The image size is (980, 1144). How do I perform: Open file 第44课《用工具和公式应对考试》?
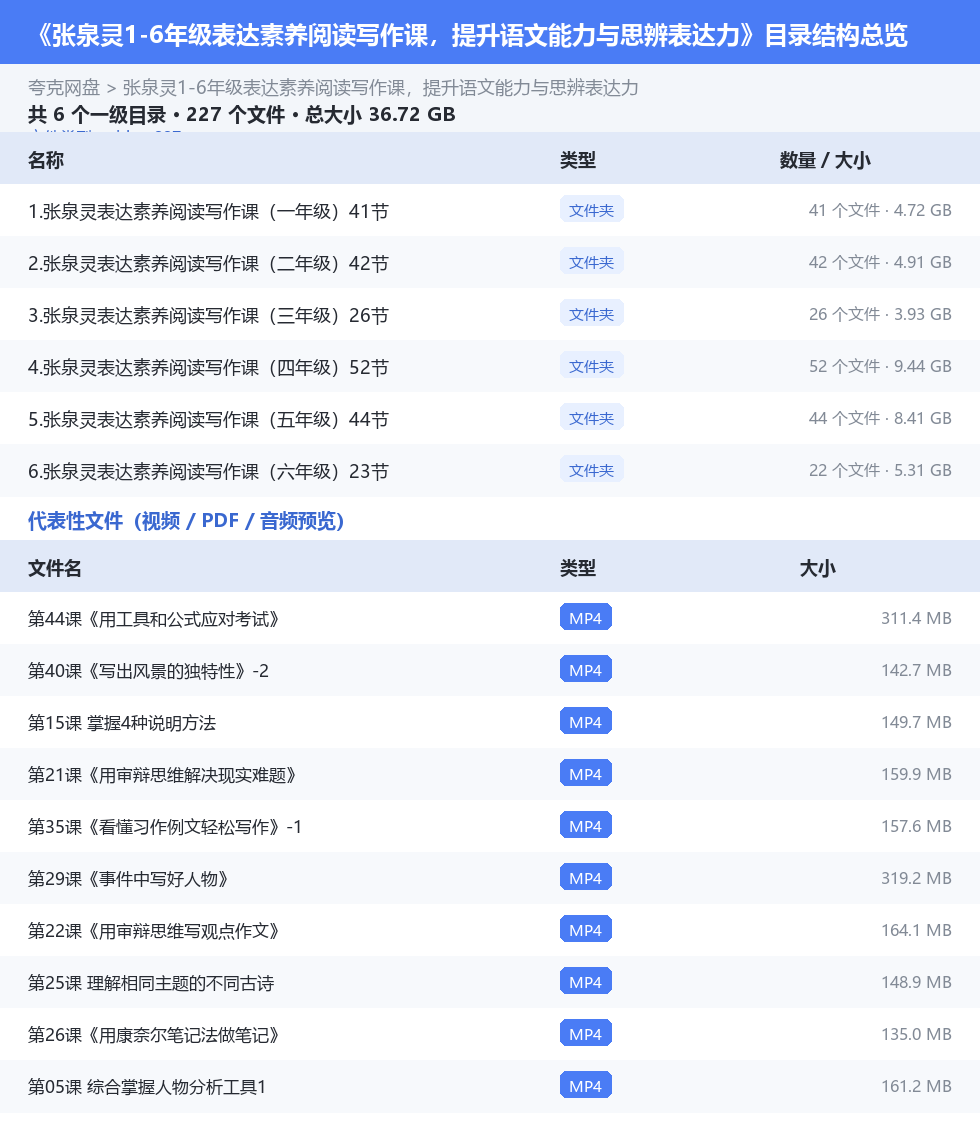[x=154, y=619]
